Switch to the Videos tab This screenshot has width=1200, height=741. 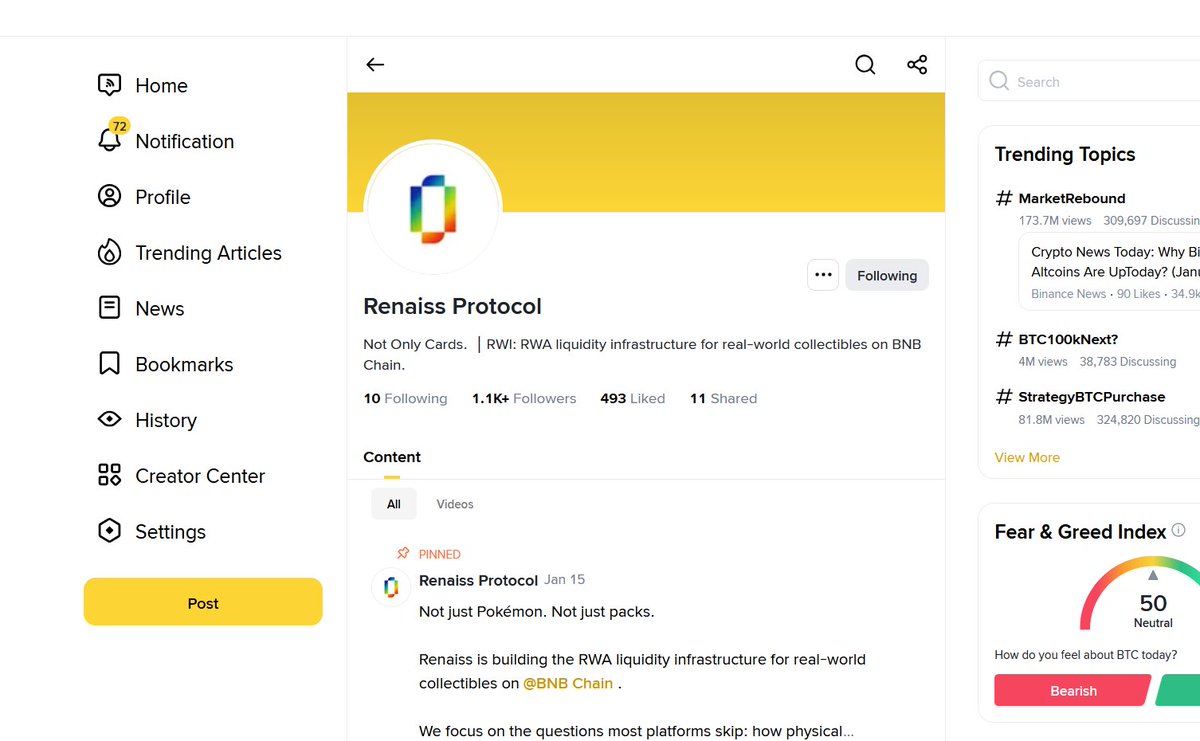[455, 504]
